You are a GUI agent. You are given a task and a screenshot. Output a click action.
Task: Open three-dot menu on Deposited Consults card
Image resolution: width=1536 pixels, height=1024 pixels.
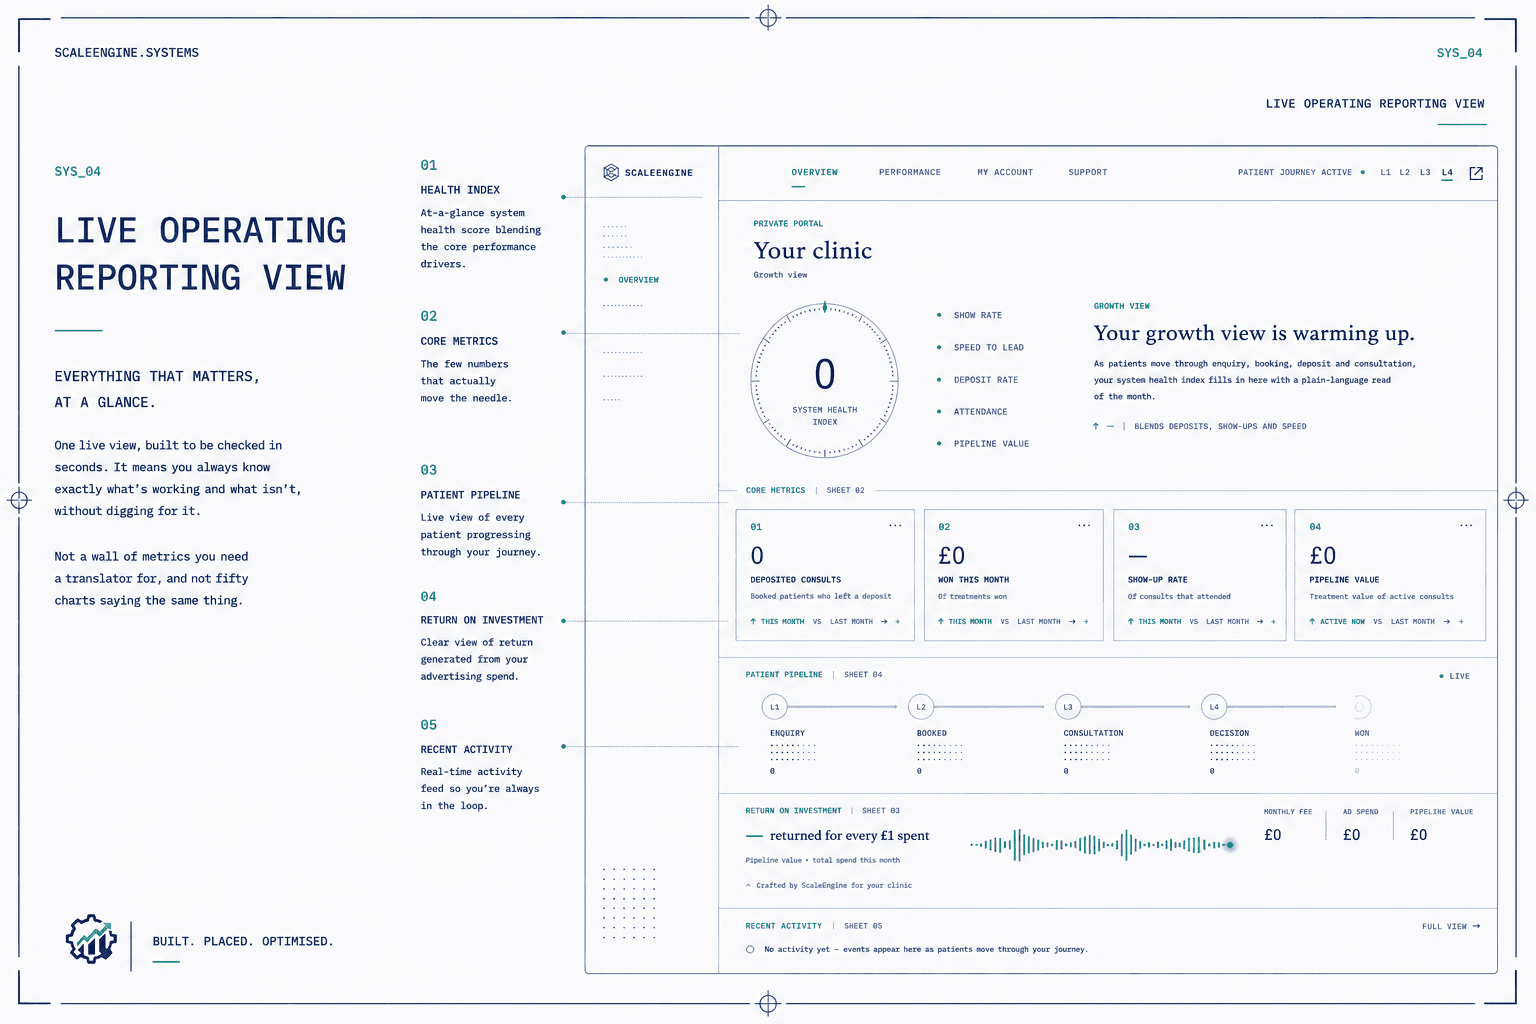tap(895, 526)
